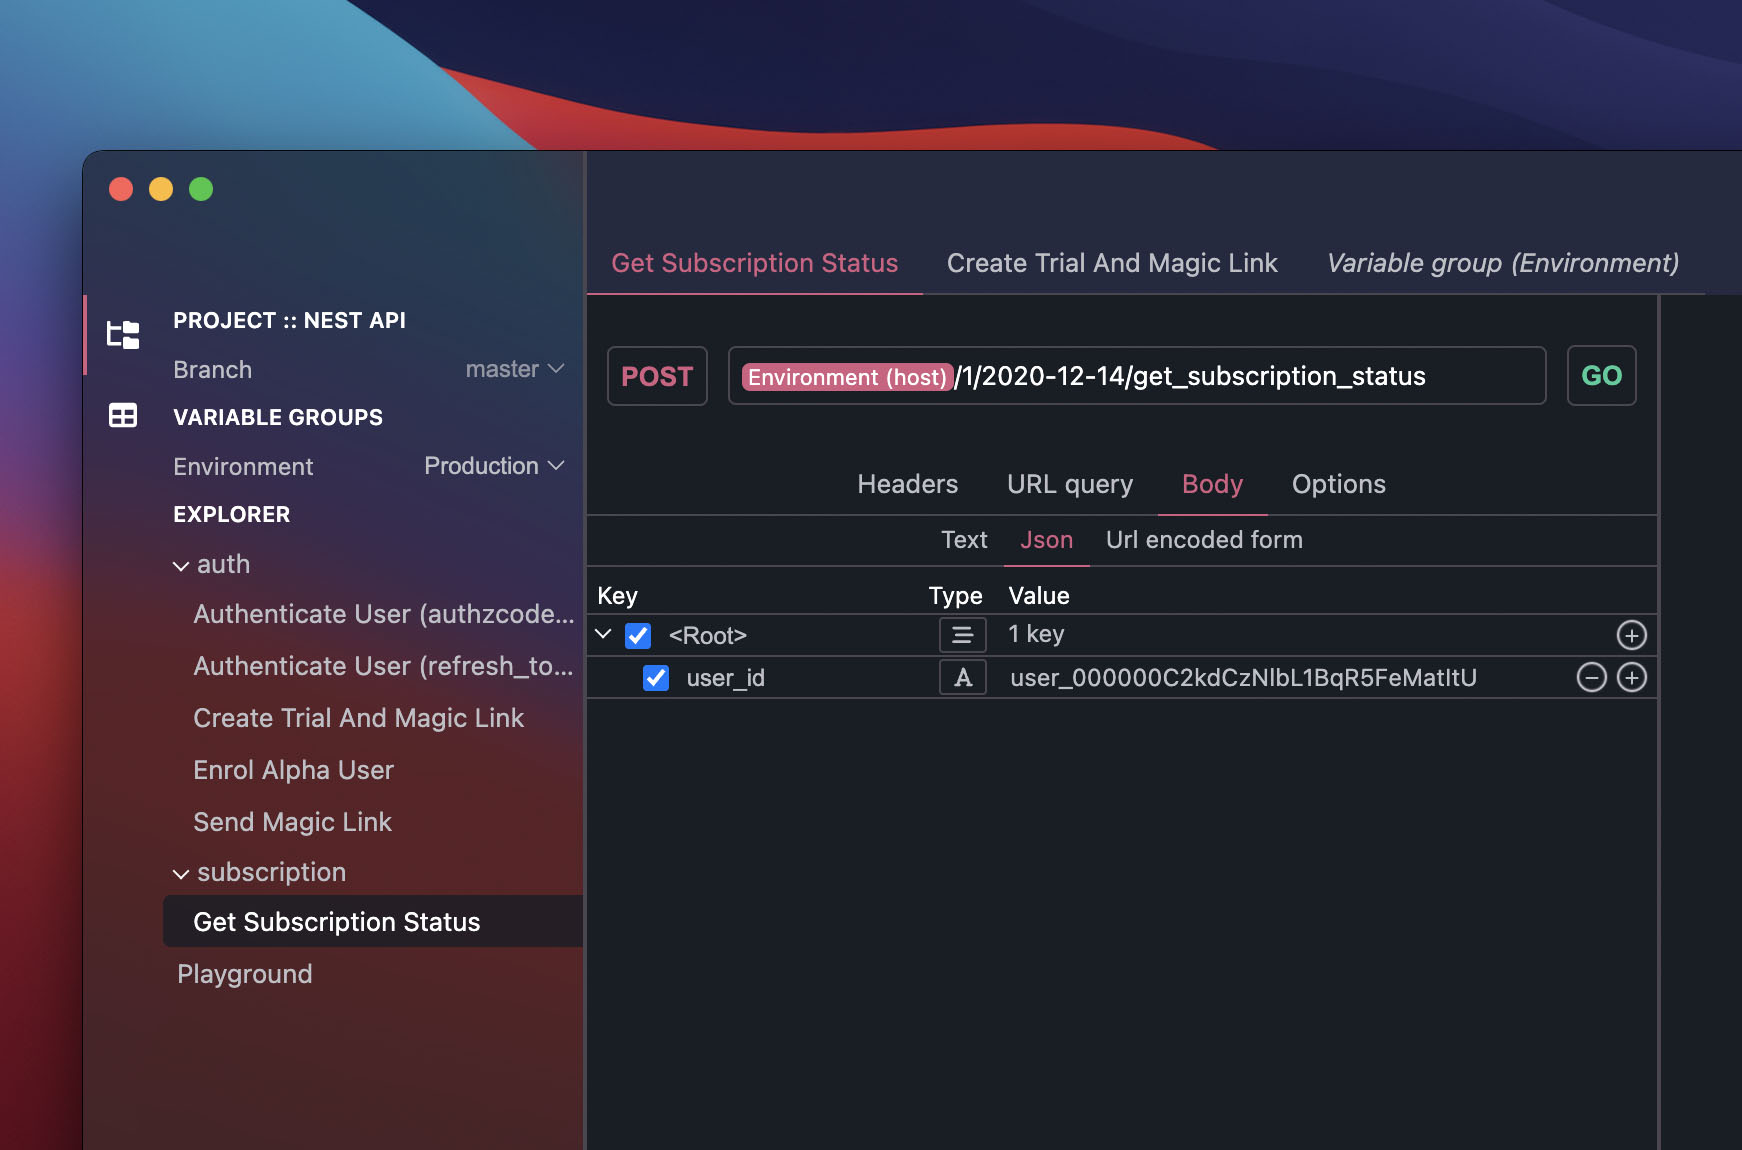Click the plus icon on the user_id row
This screenshot has width=1742, height=1150.
click(x=1631, y=677)
